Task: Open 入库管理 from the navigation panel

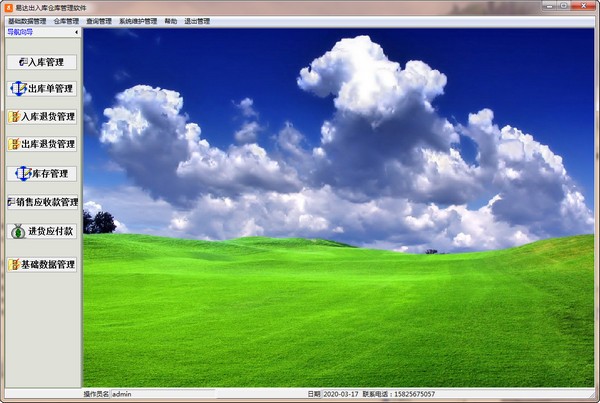Action: (x=42, y=62)
